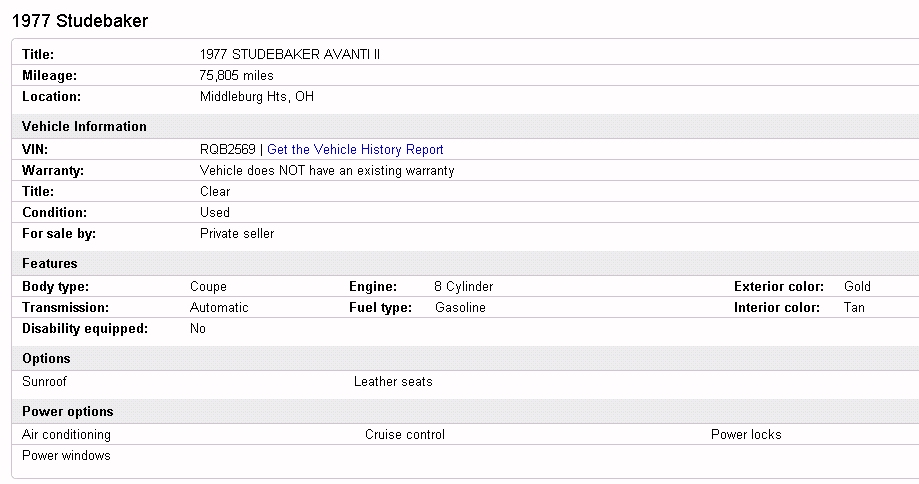Click the Leather seats option
Viewport: 919px width, 484px height.
[x=393, y=382]
